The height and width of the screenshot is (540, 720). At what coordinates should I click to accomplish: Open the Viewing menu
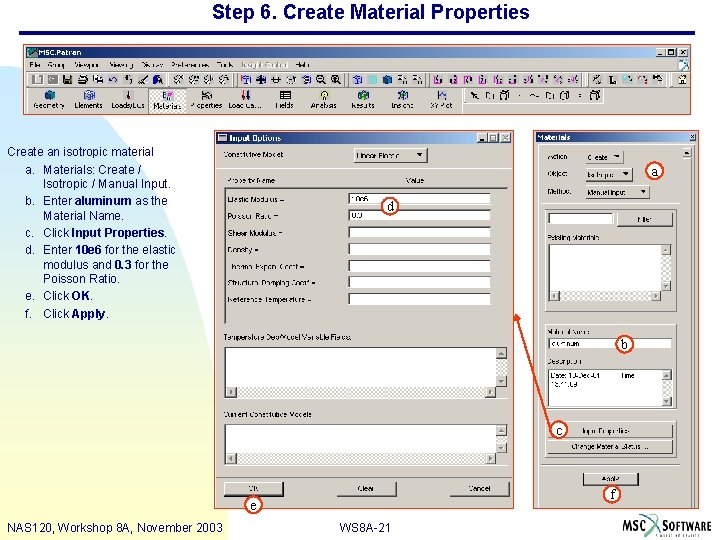click(x=121, y=65)
